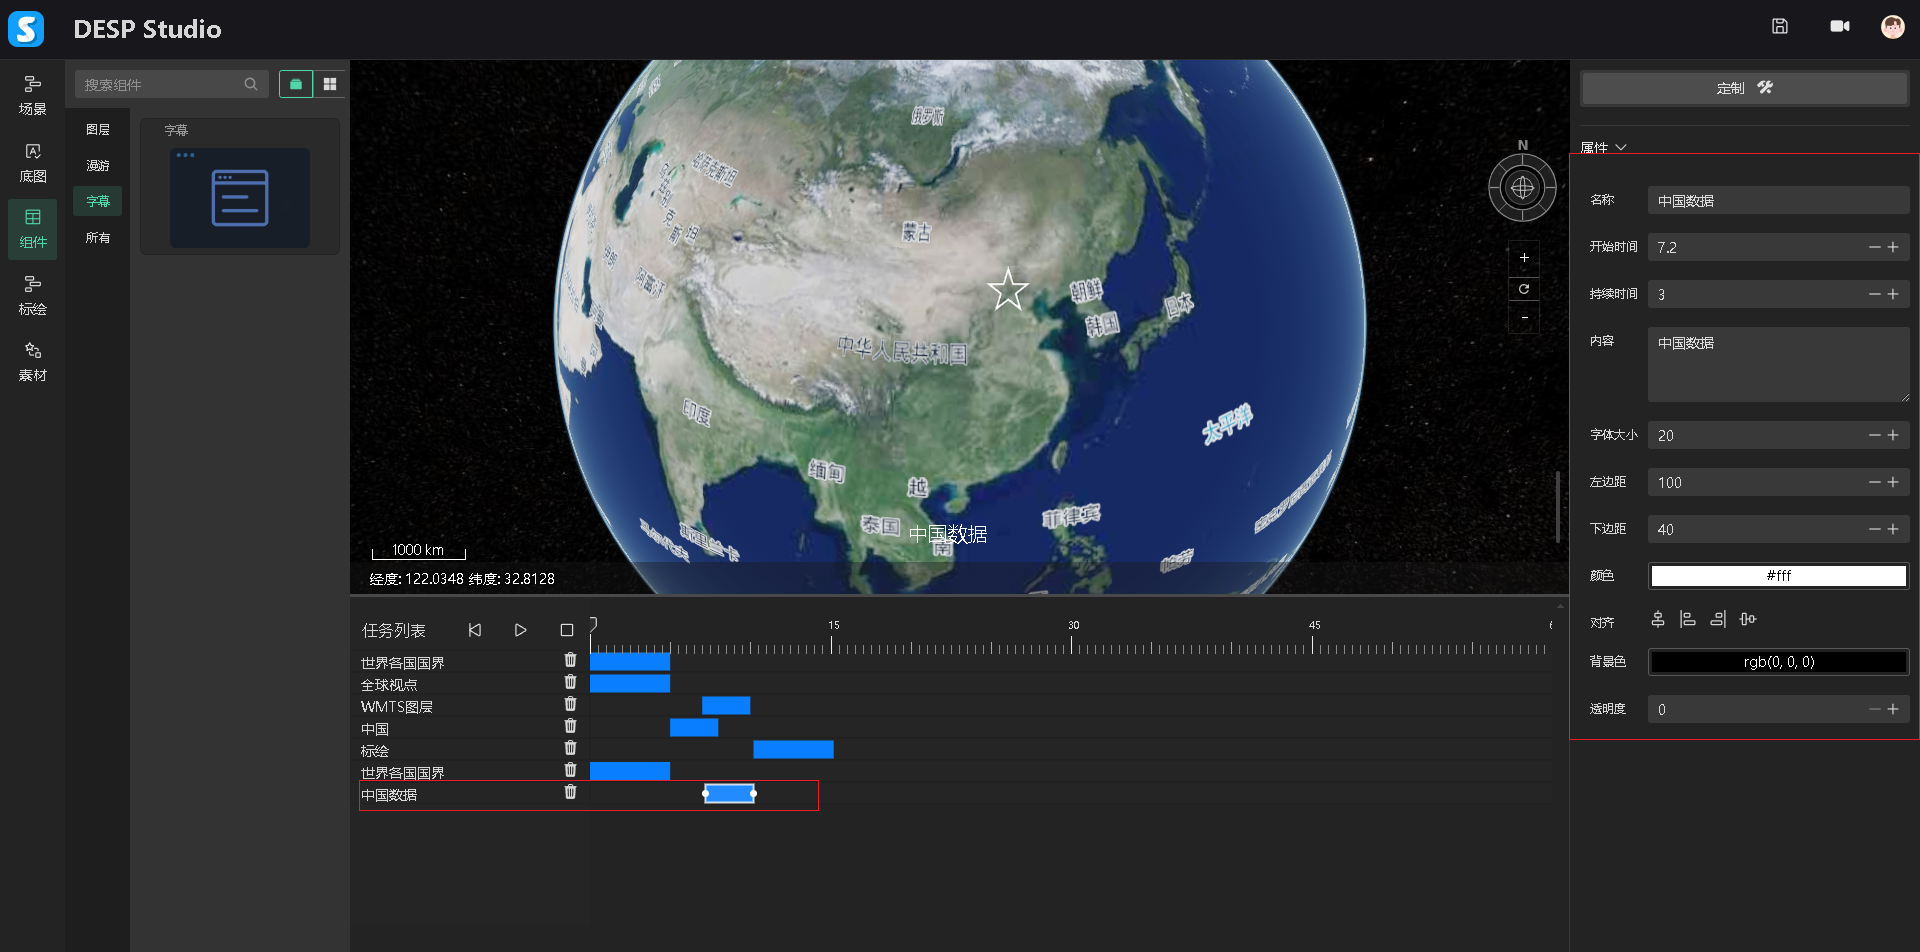
Task: Select the 字幕 component thumbnail
Action: coord(239,198)
